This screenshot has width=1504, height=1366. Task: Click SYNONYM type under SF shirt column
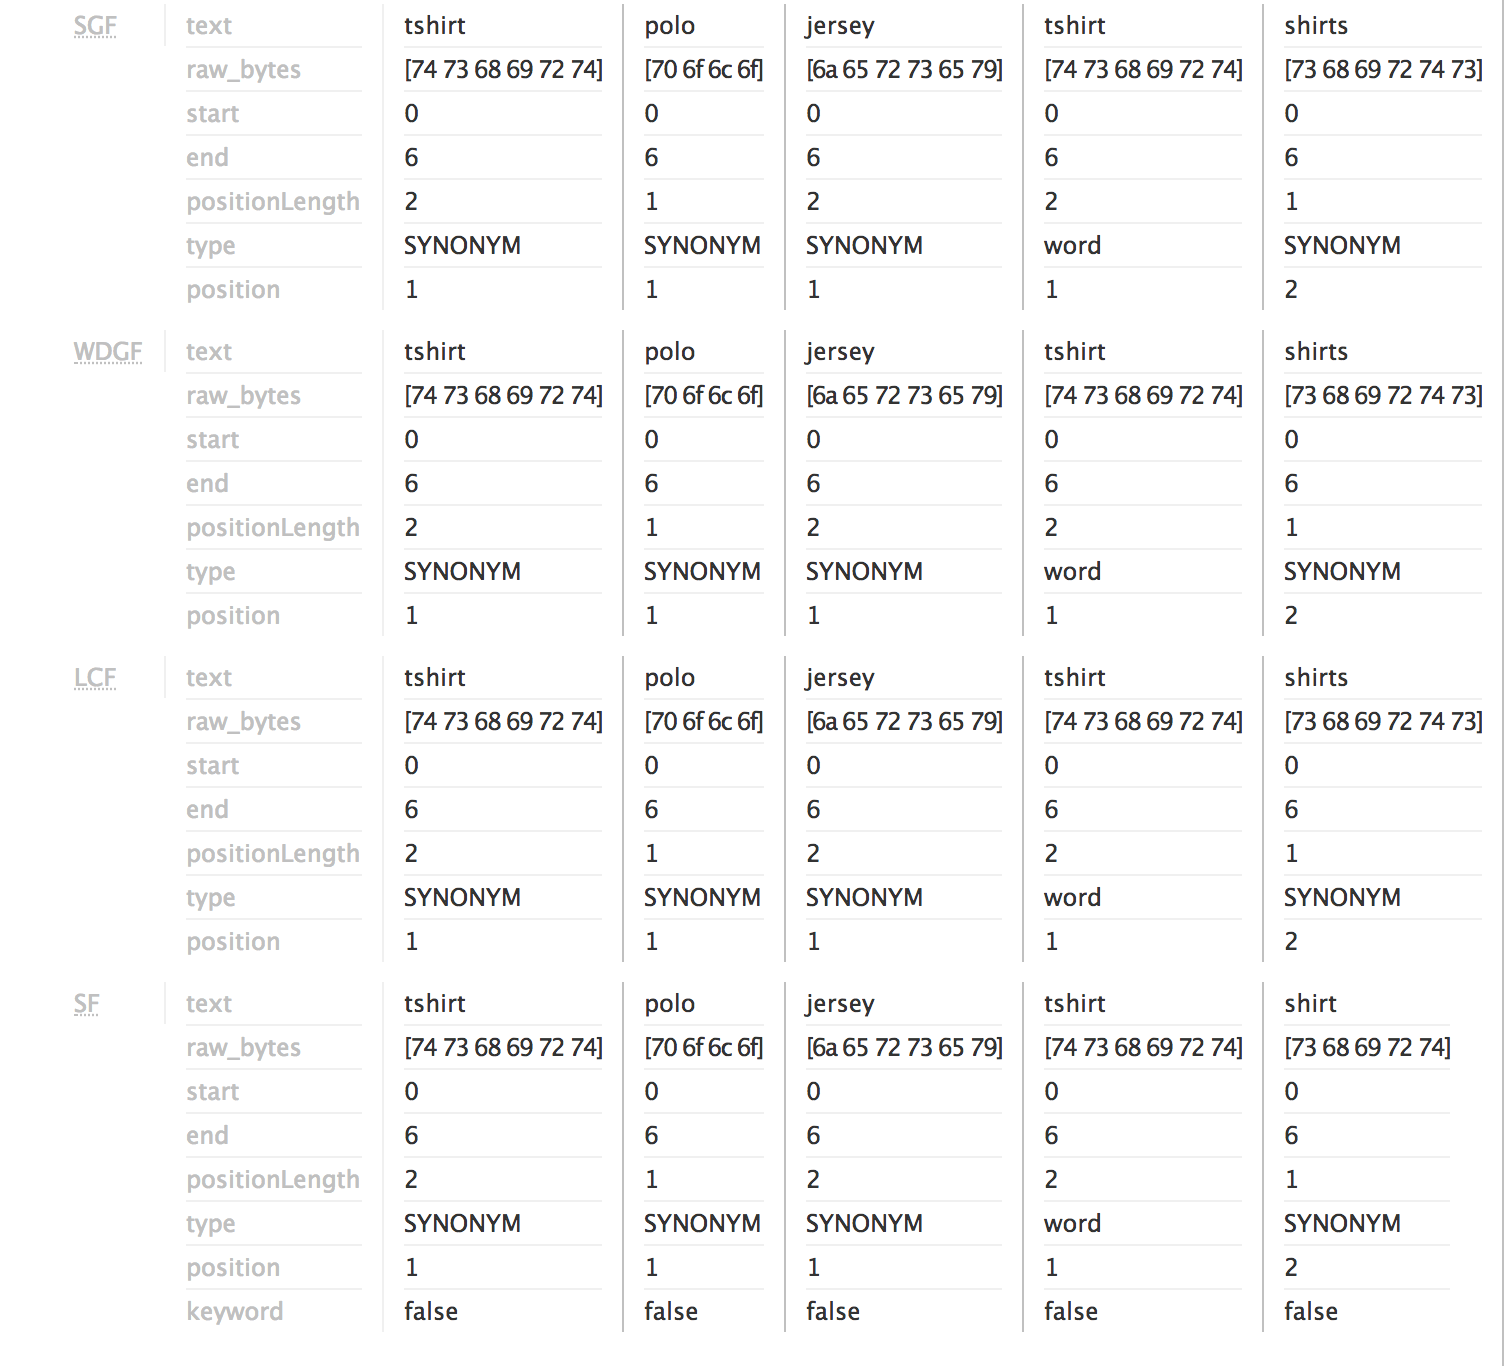(1342, 1223)
